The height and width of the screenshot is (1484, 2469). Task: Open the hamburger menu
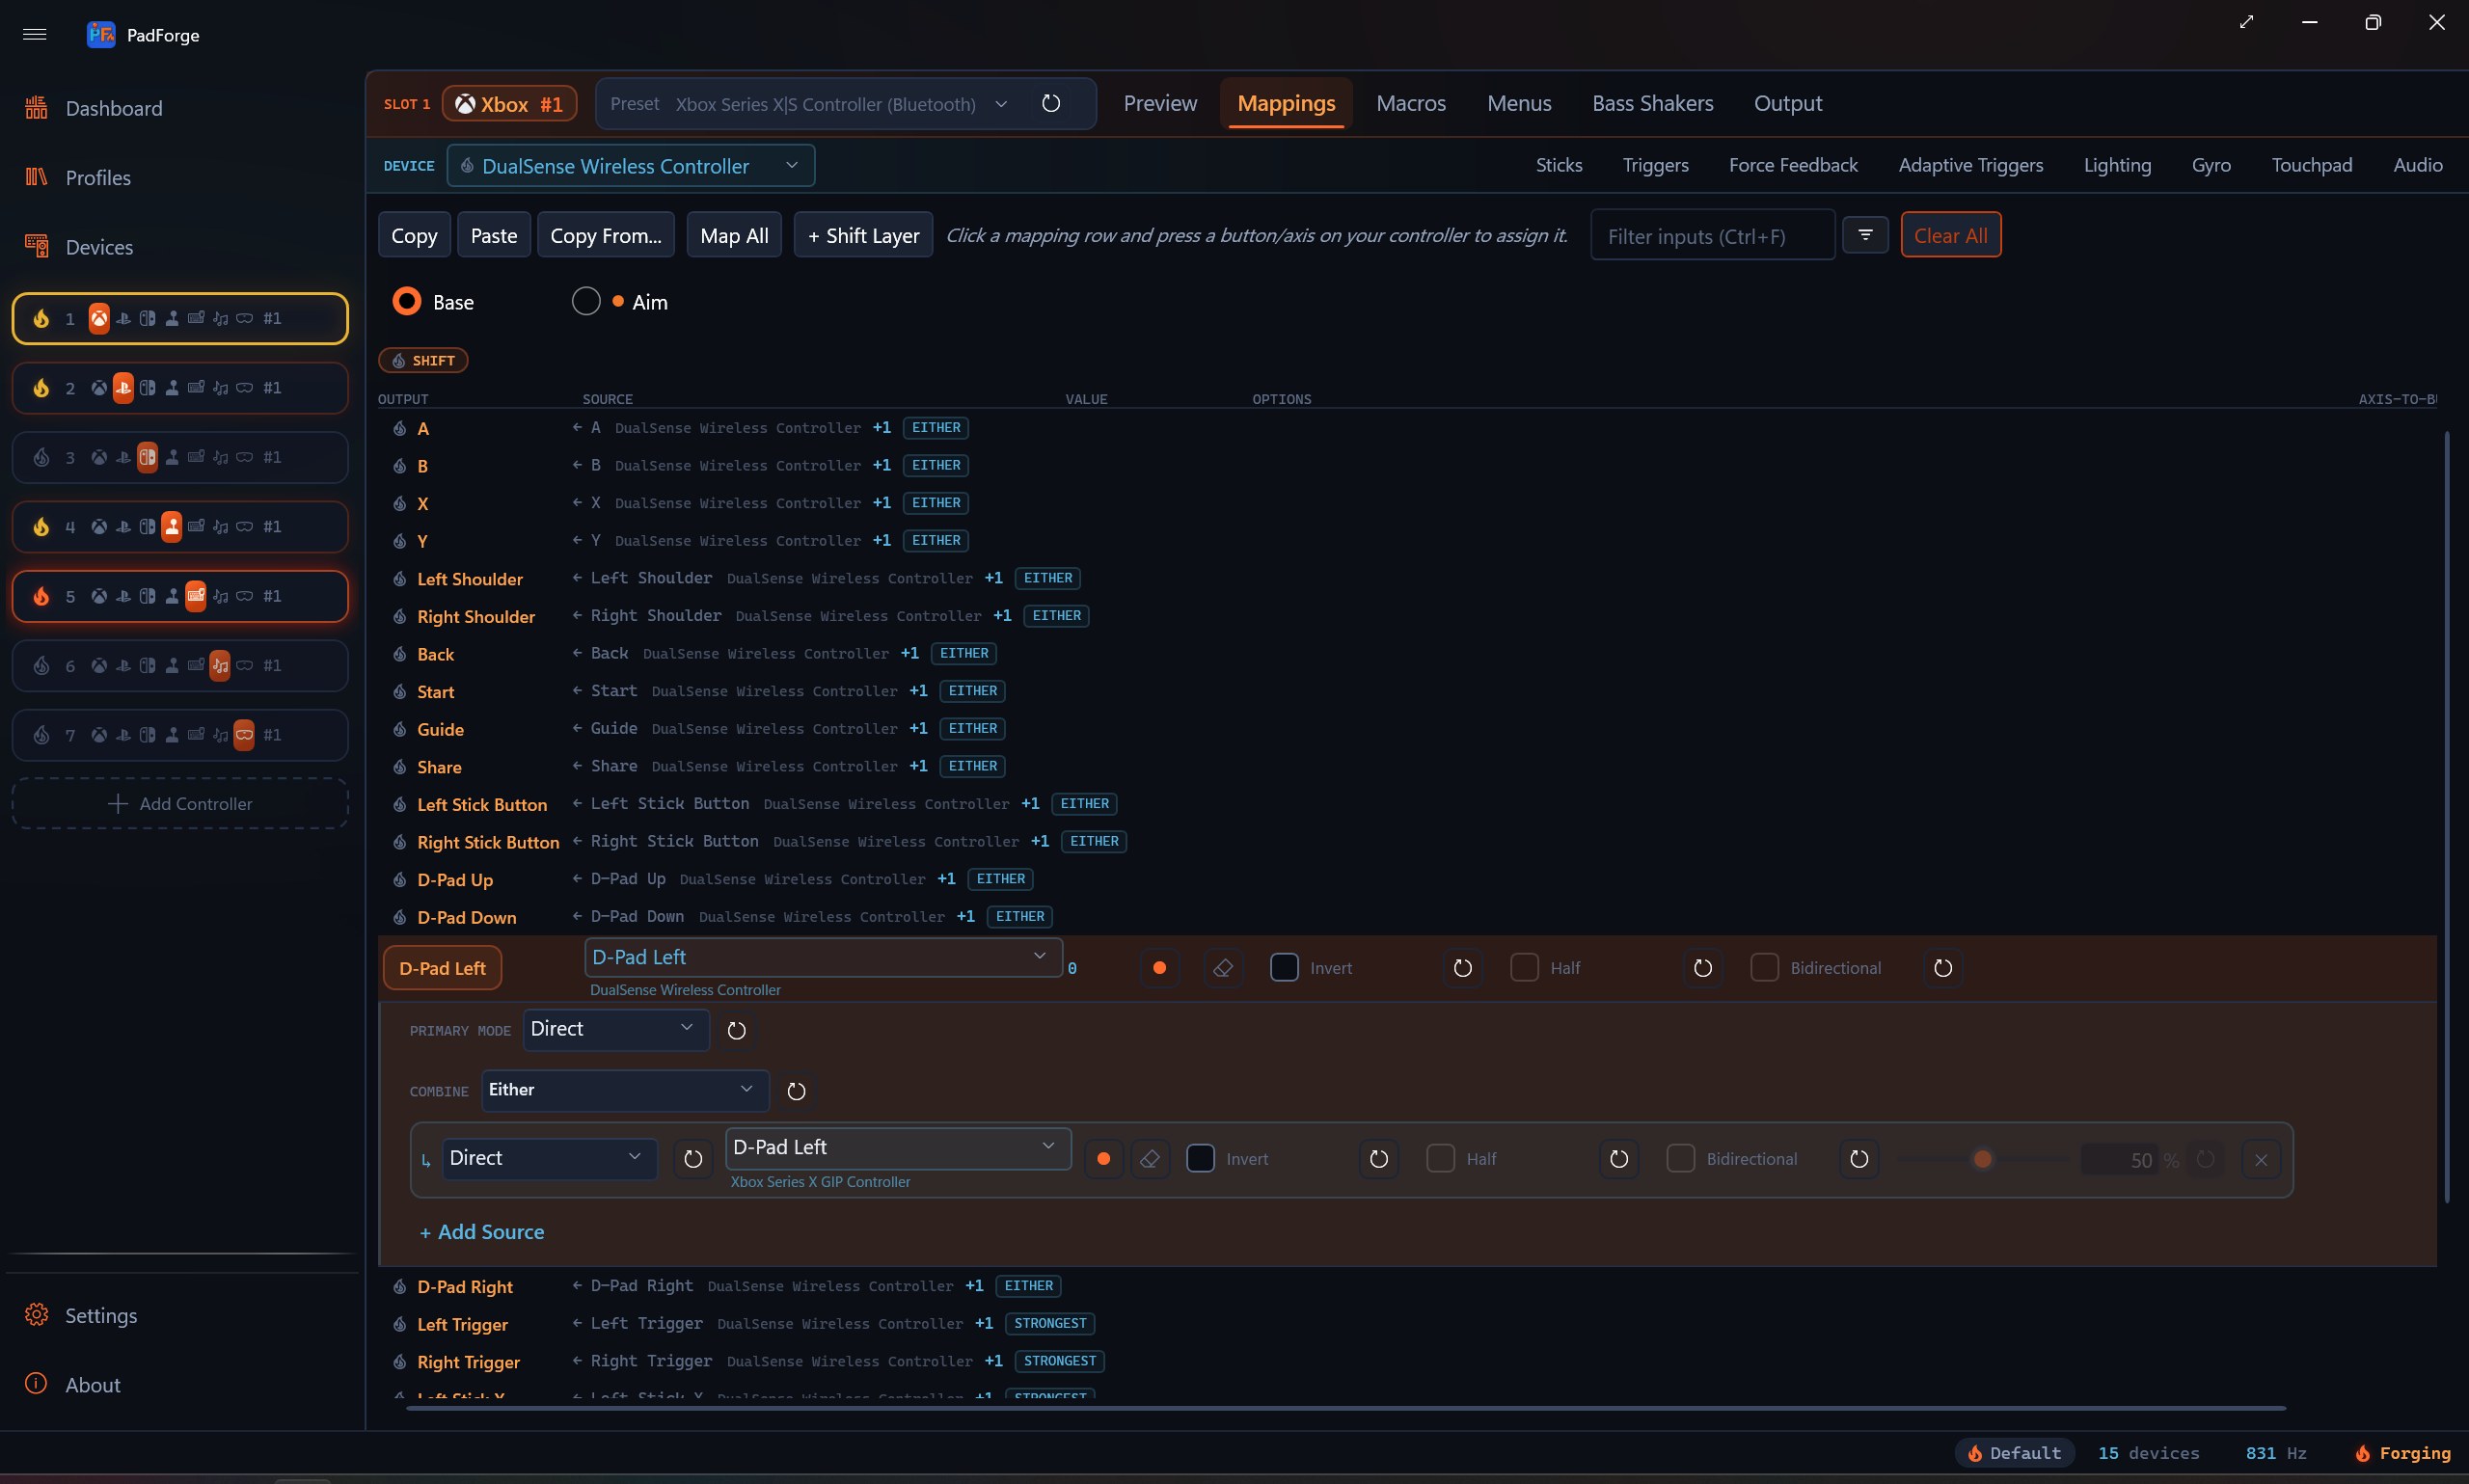point(34,34)
